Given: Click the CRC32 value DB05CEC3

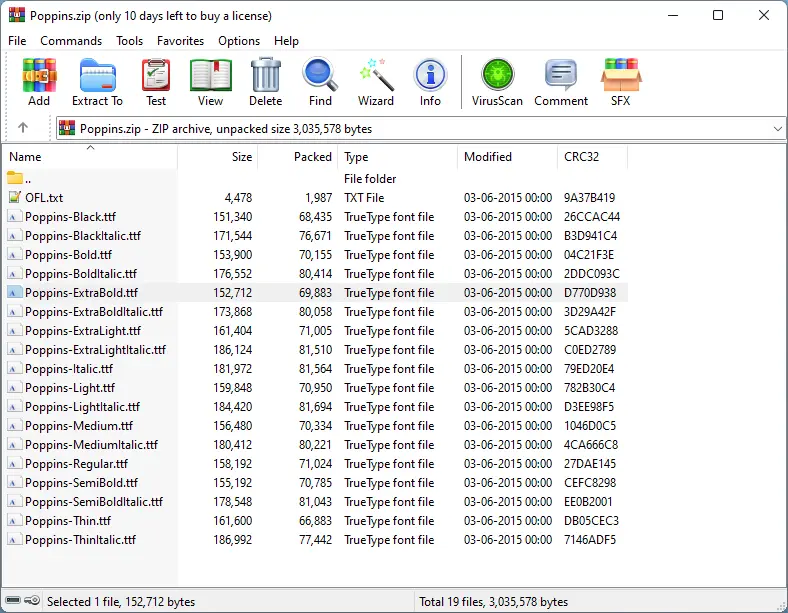Looking at the screenshot, I should tap(591, 521).
